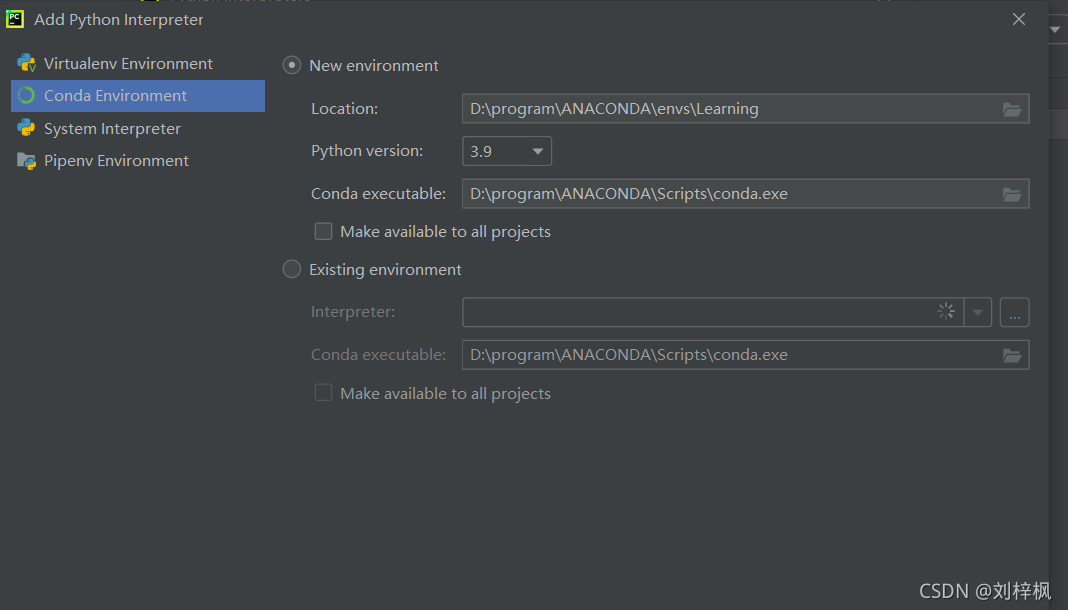
Task: Open the dropdown arrow behind the dialog
Action: tap(1055, 30)
